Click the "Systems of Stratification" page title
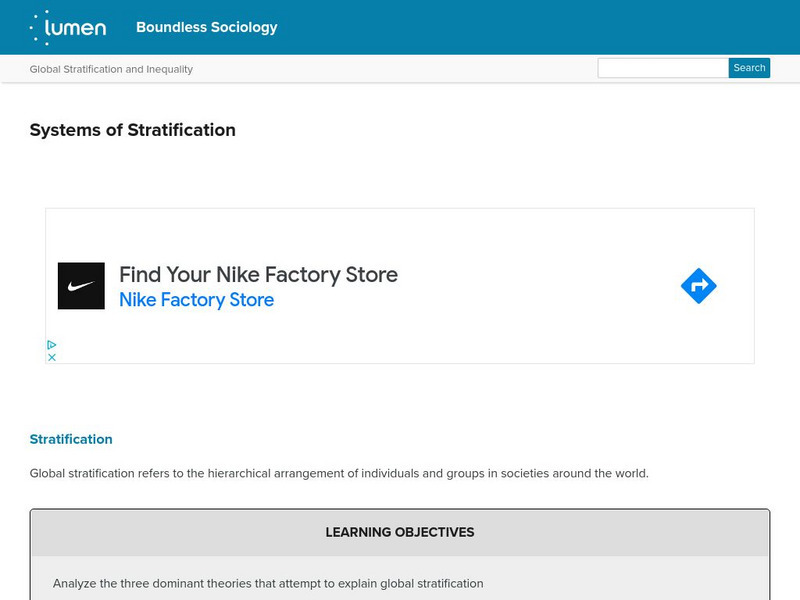The width and height of the screenshot is (800, 600). [x=133, y=130]
